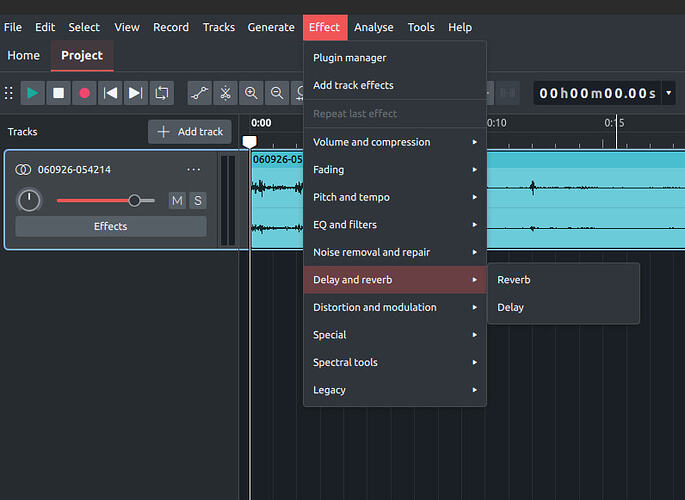Mute the track with the M button
Image resolution: width=685 pixels, height=500 pixels.
(177, 200)
